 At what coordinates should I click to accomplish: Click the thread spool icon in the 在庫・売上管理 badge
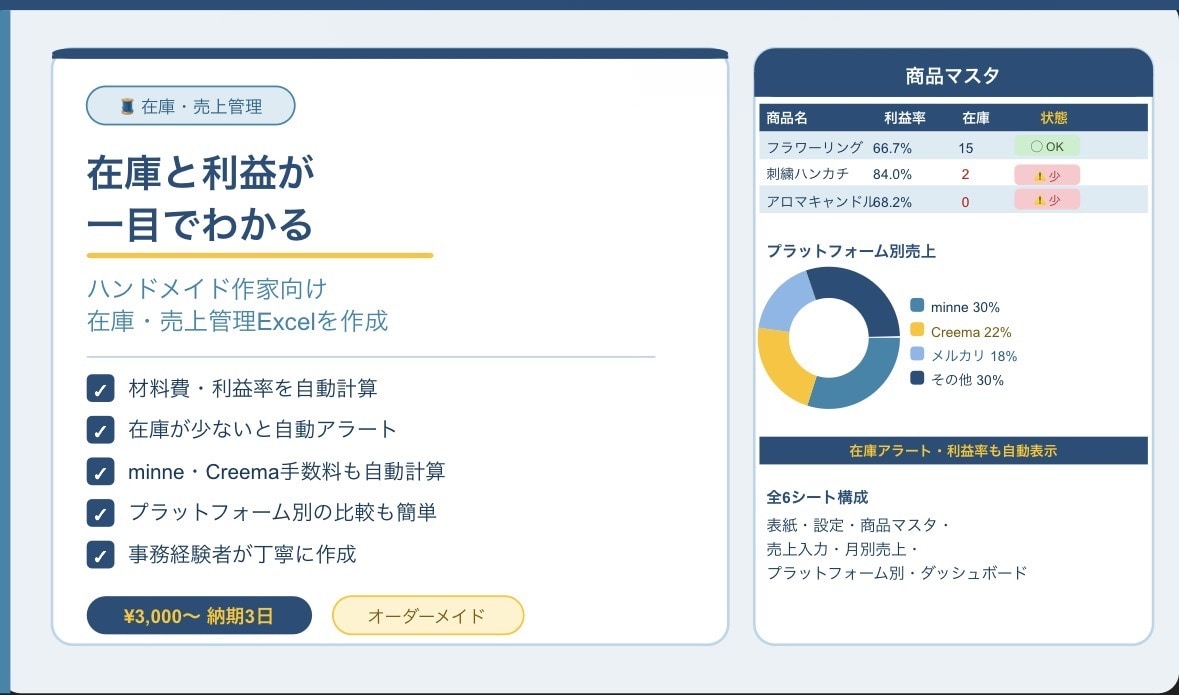tap(127, 106)
